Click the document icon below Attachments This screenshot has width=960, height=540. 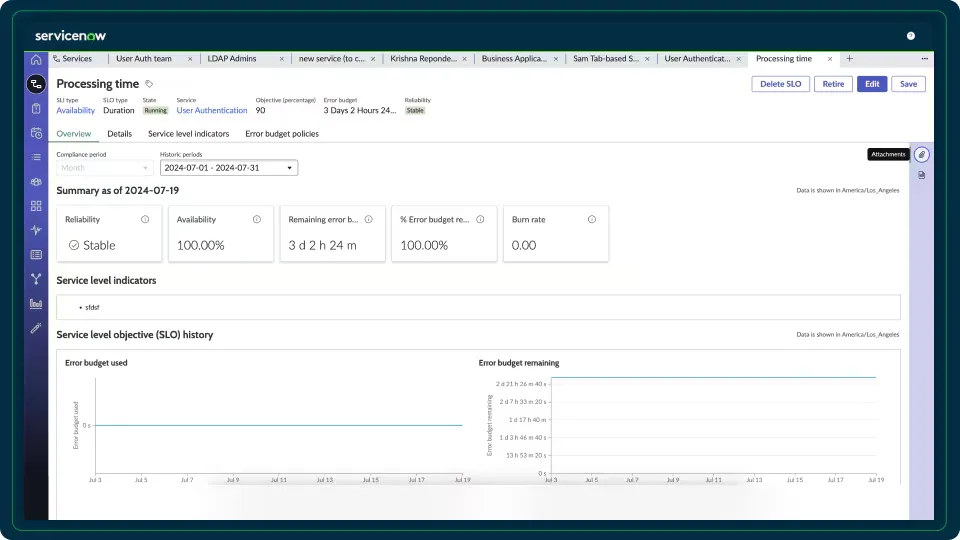tap(921, 175)
